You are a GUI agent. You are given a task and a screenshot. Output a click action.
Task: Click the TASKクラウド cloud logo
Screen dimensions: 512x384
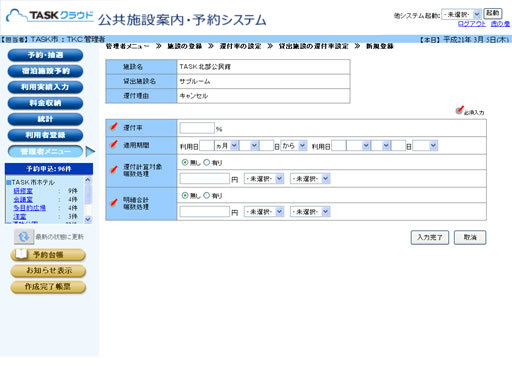tap(50, 15)
